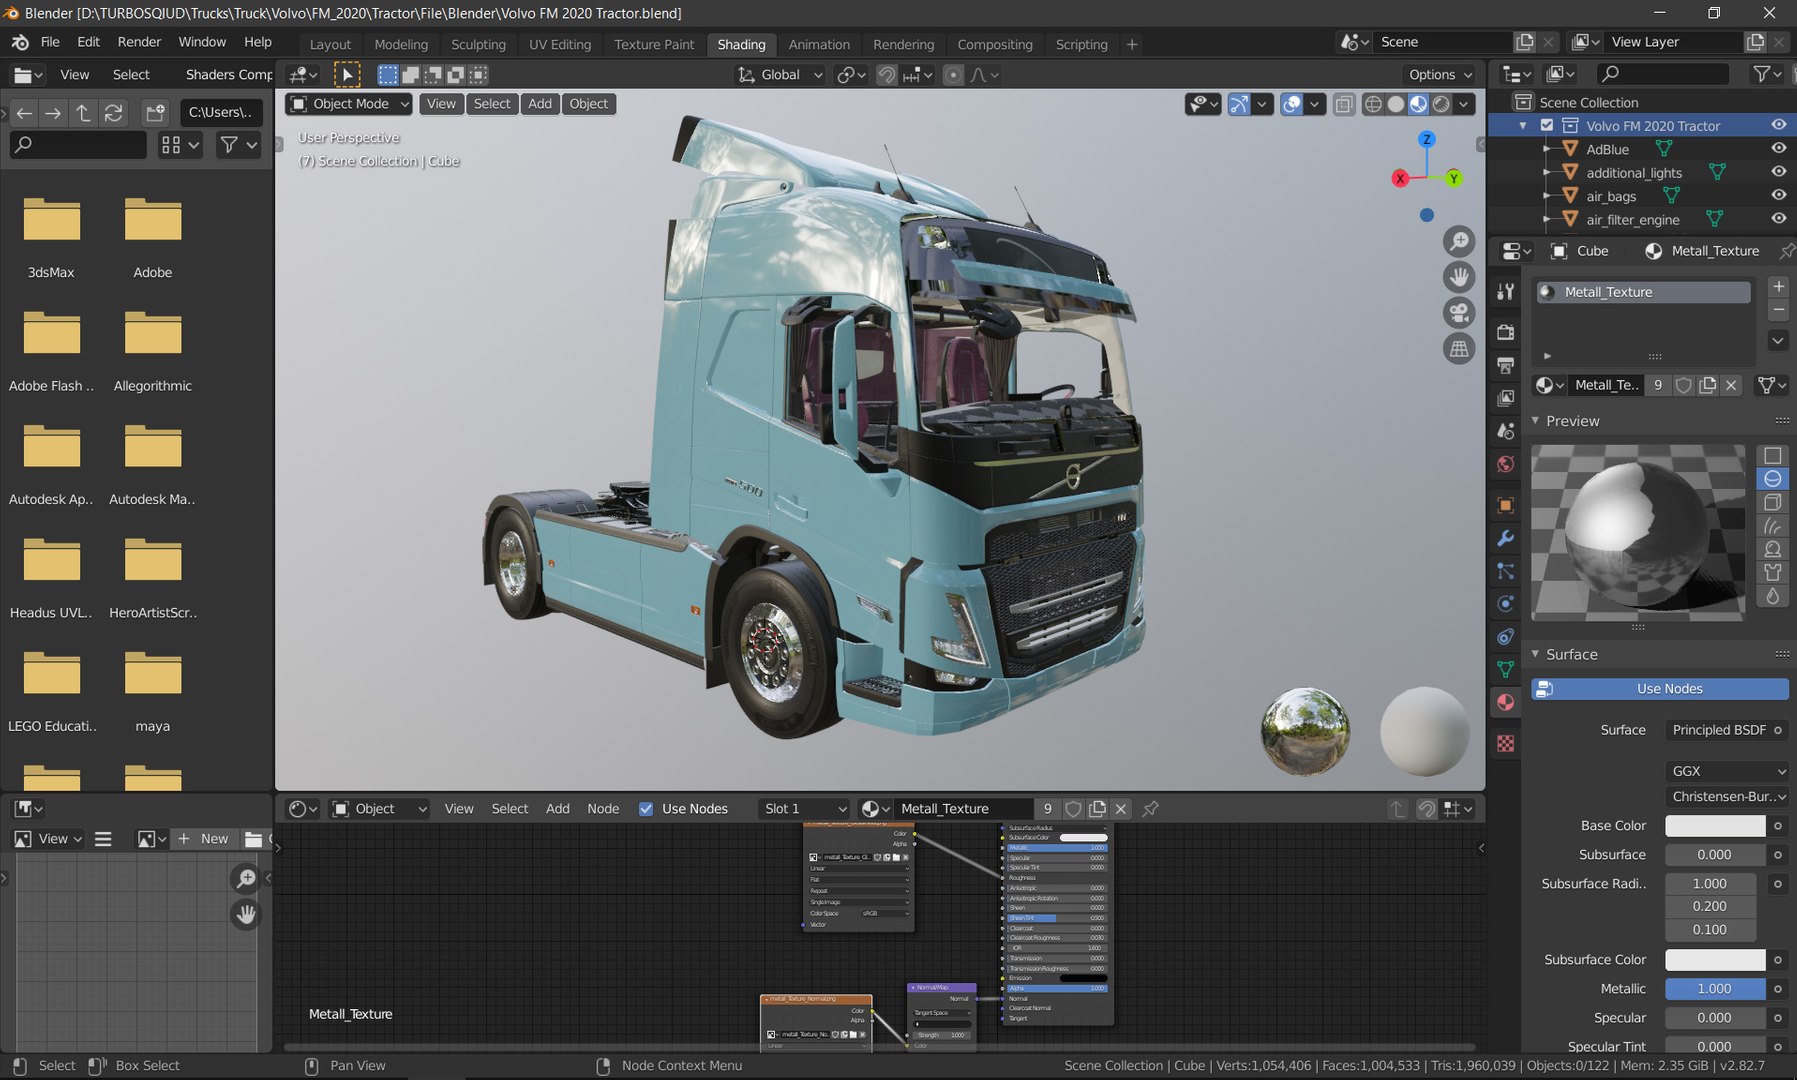Select Metall_Texture material slot
Viewport: 1797px width, 1080px height.
coord(1644,292)
